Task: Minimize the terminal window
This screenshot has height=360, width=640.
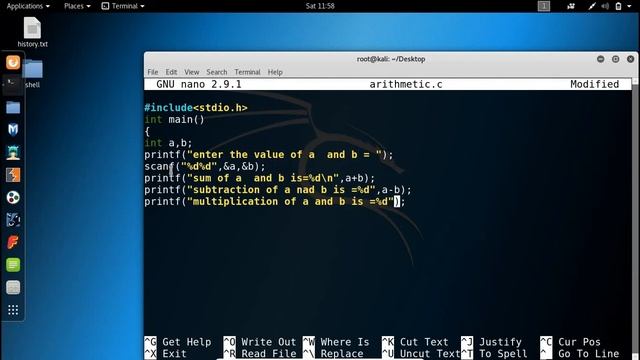Action: point(600,59)
